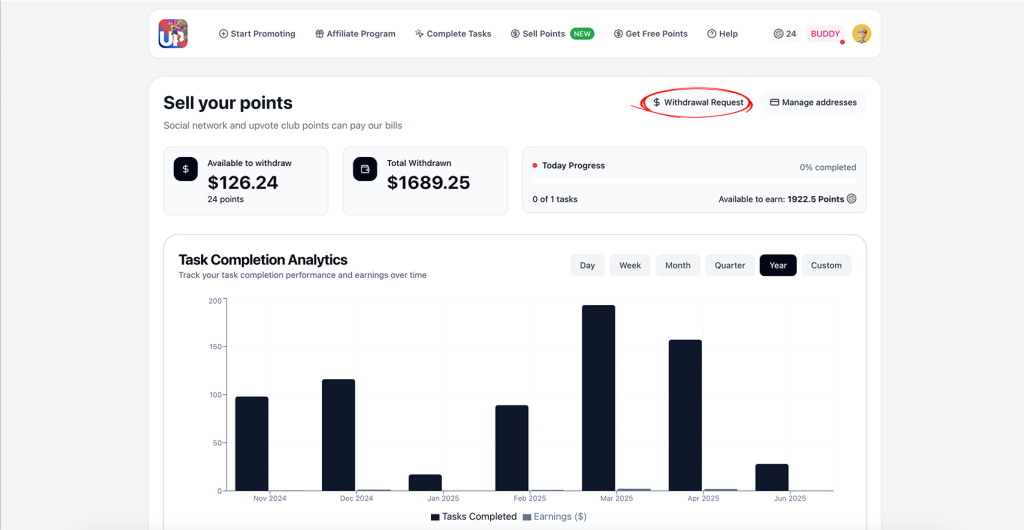
Task: Open the Custom date range option
Action: [826, 265]
